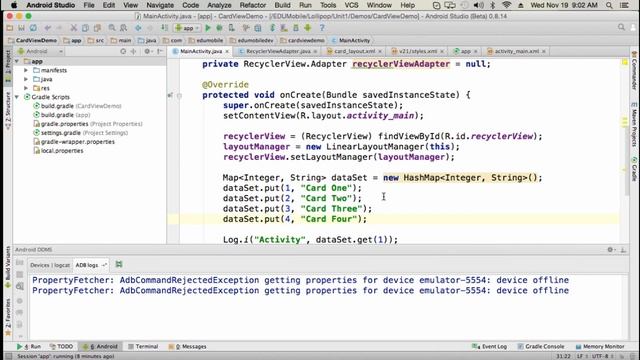This screenshot has width=640, height=360.
Task: Toggle the Android tool window button
Action: tap(100, 347)
